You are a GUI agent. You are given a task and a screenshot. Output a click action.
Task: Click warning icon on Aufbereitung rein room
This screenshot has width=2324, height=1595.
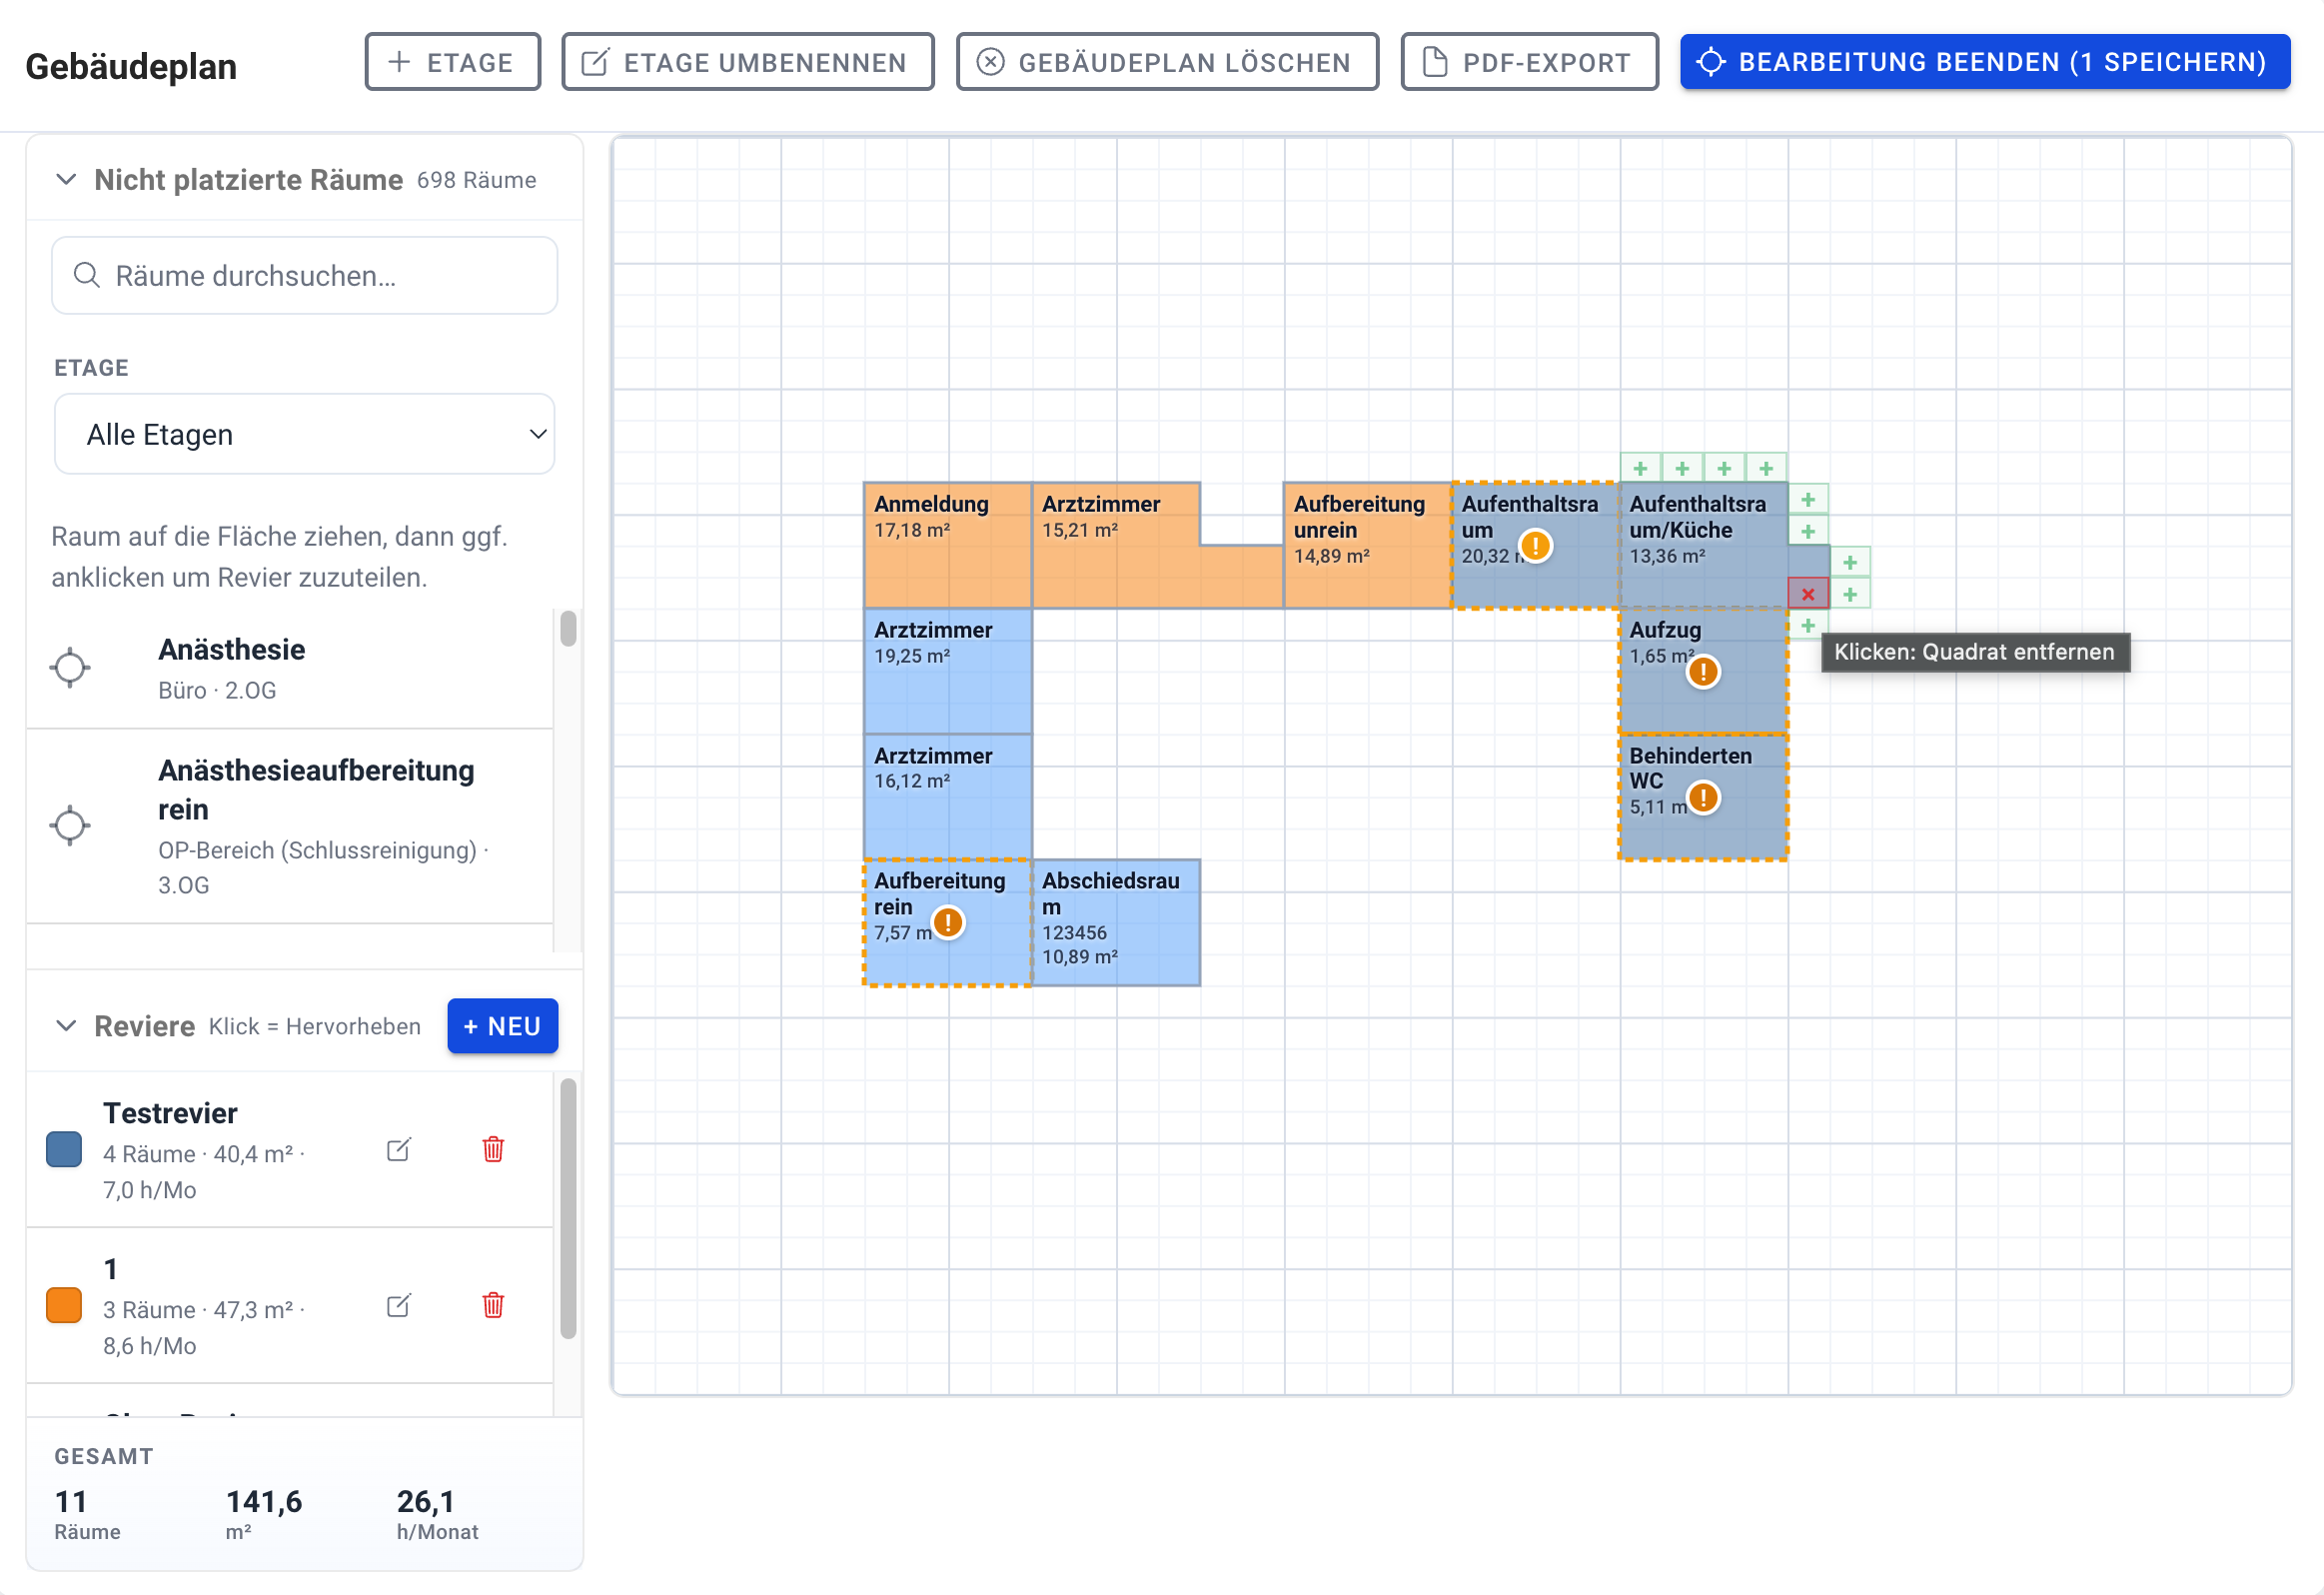pyautogui.click(x=947, y=922)
